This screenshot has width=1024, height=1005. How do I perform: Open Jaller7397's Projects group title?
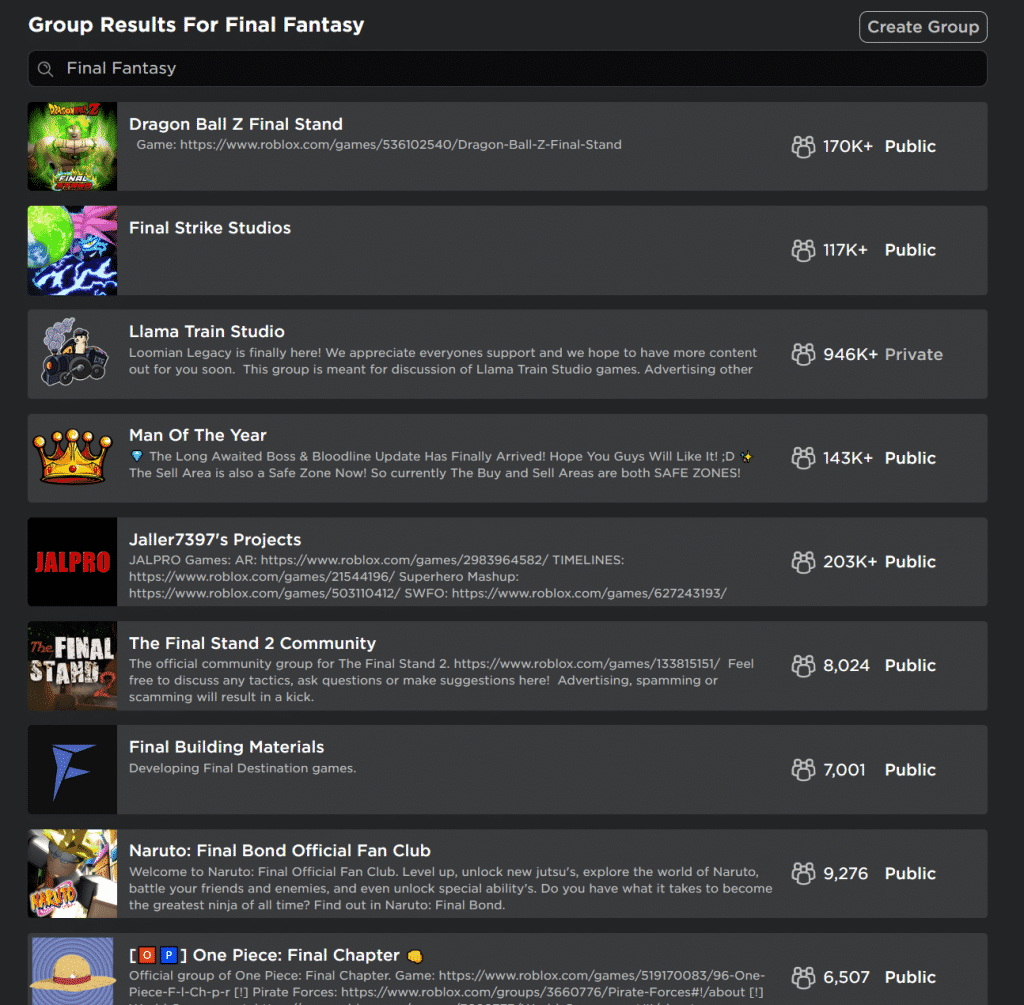pyautogui.click(x=215, y=540)
